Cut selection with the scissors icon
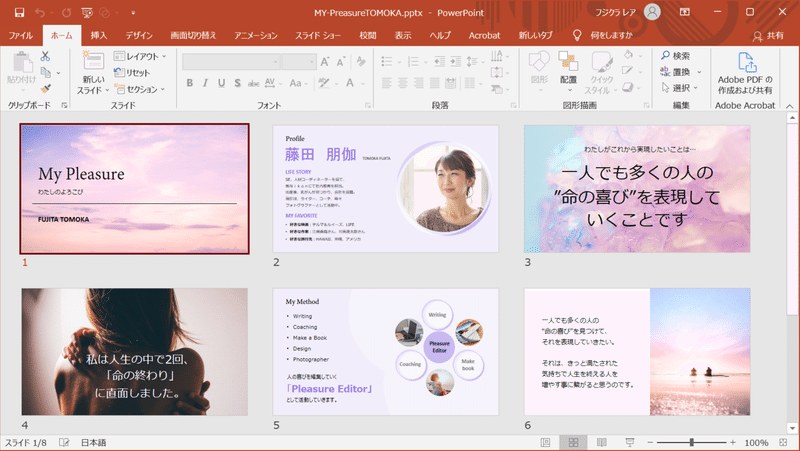The width and height of the screenshot is (800, 451). (x=45, y=56)
